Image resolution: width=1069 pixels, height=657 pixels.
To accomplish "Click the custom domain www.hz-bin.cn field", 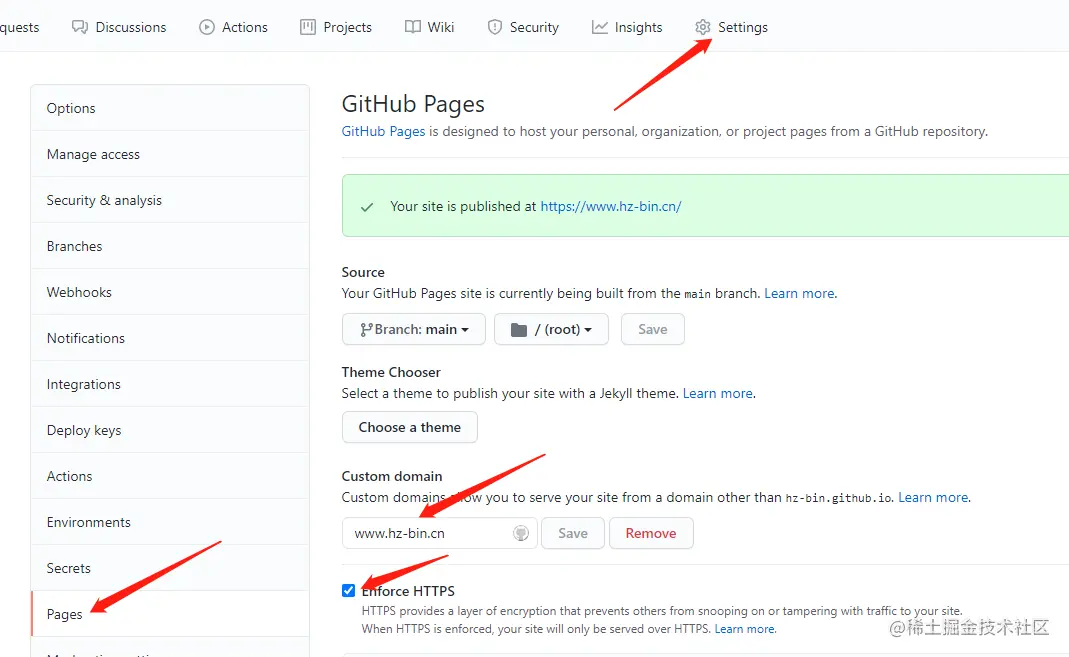I will click(440, 533).
